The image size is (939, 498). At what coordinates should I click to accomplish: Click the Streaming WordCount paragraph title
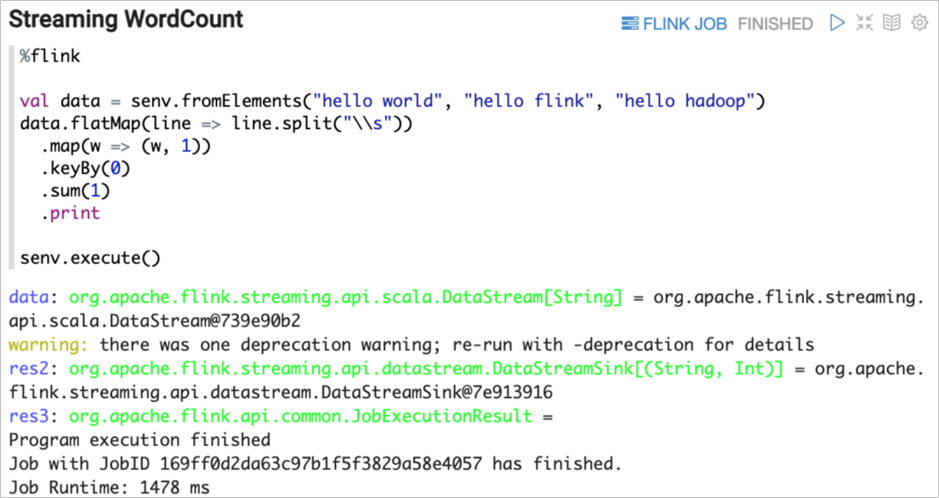pos(126,20)
